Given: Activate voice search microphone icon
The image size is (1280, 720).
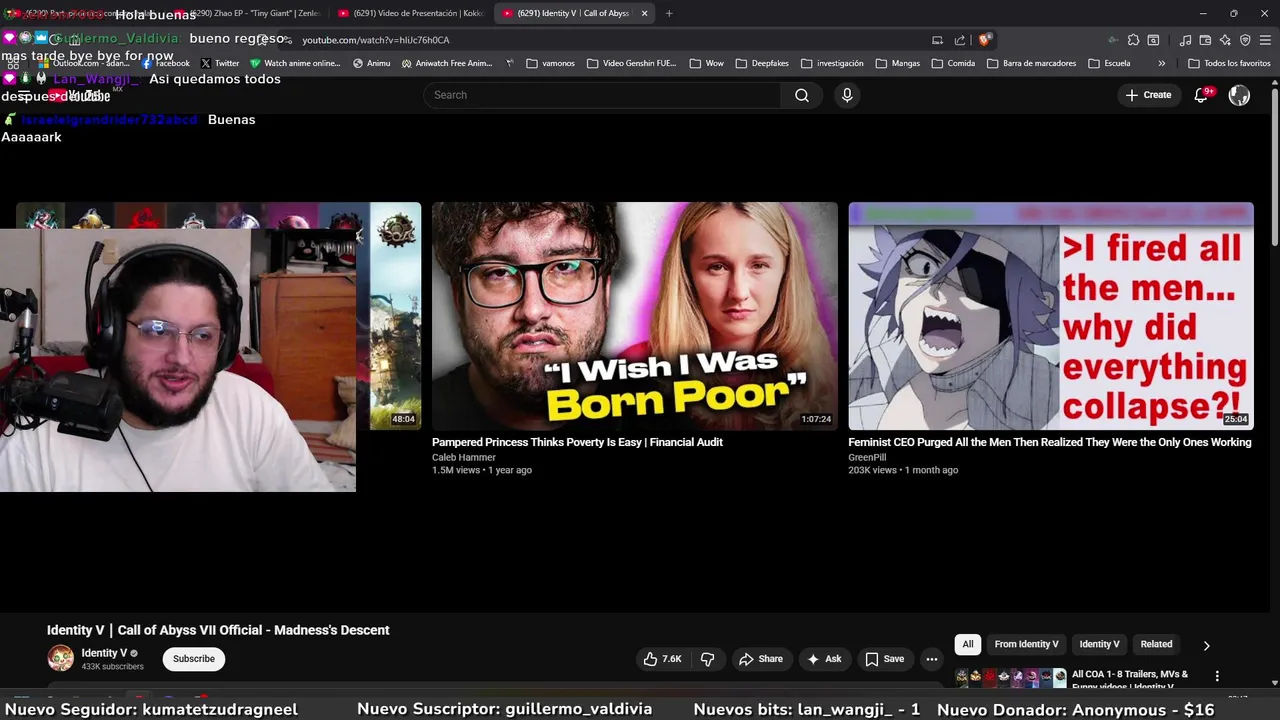Looking at the screenshot, I should [x=847, y=95].
